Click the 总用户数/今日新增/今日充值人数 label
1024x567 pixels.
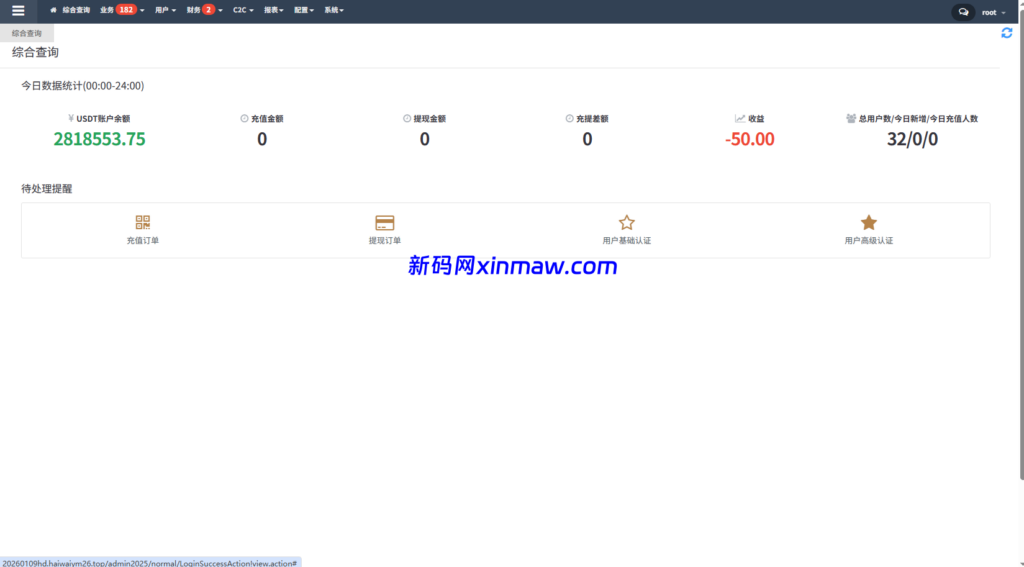coord(918,119)
